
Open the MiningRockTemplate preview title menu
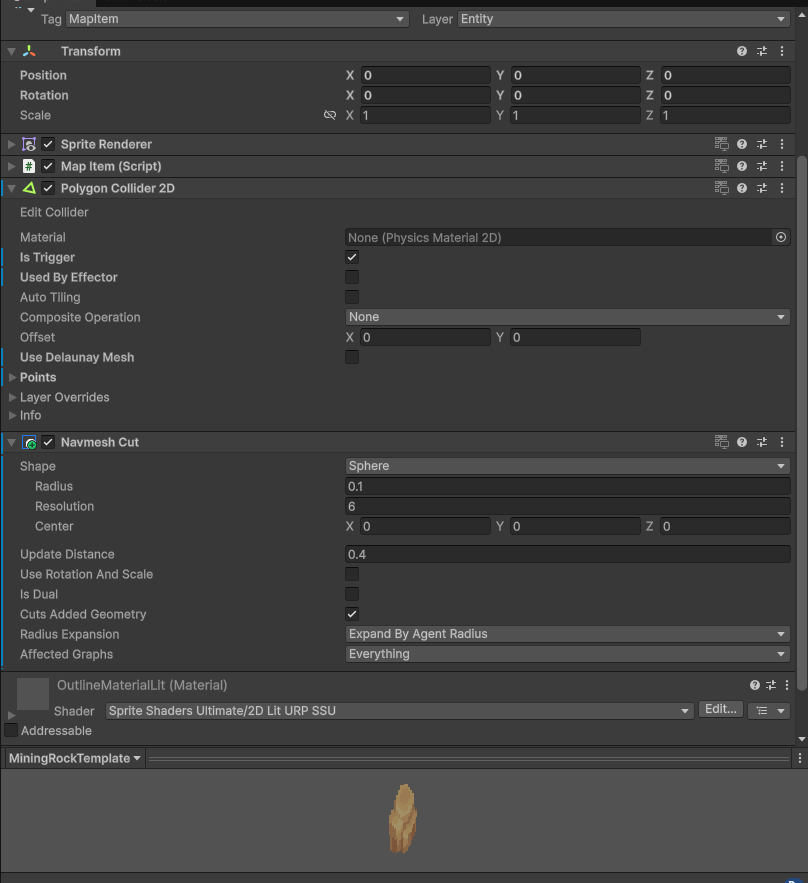[75, 758]
